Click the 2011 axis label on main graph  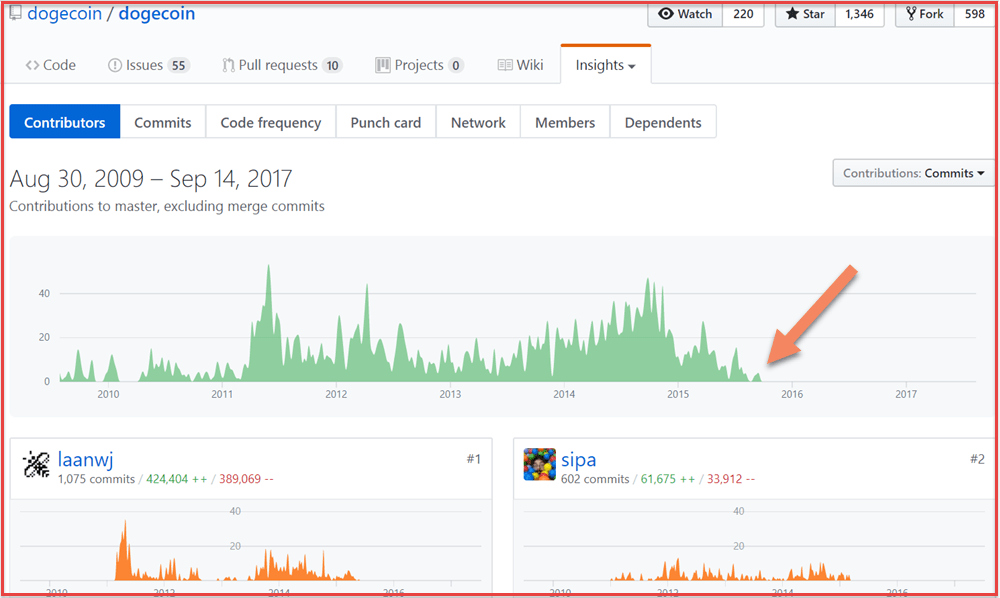coord(222,394)
